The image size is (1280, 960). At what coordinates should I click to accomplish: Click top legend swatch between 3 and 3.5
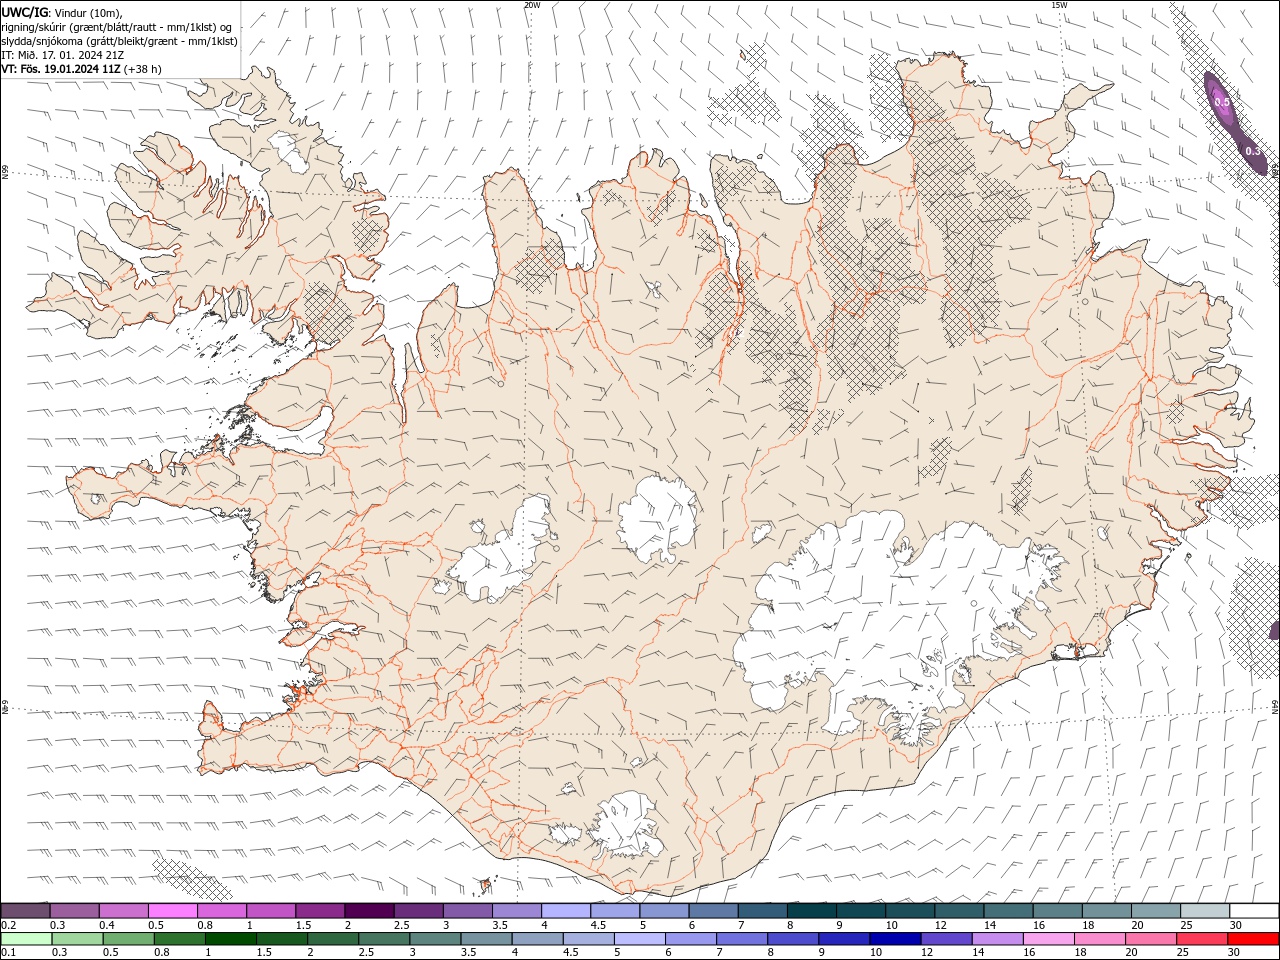coord(468,910)
